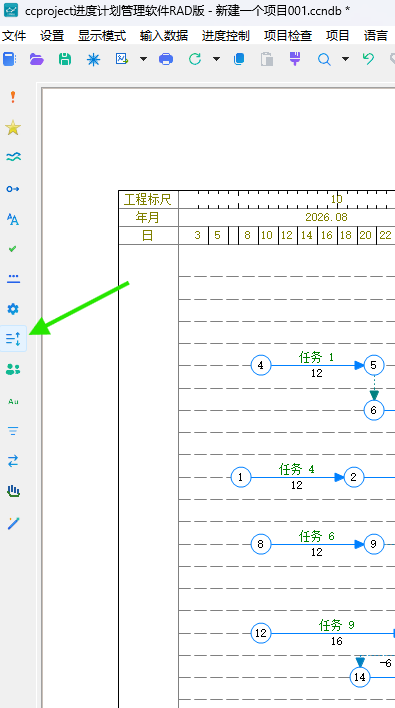Click the -6 lag value label

point(385,663)
